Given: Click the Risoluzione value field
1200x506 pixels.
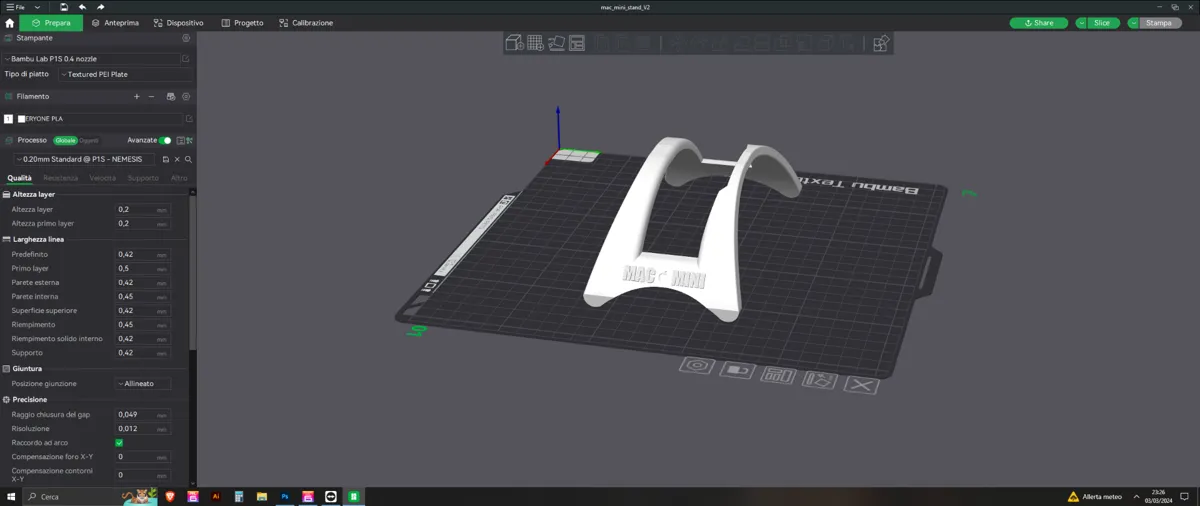Looking at the screenshot, I should click(x=142, y=429).
